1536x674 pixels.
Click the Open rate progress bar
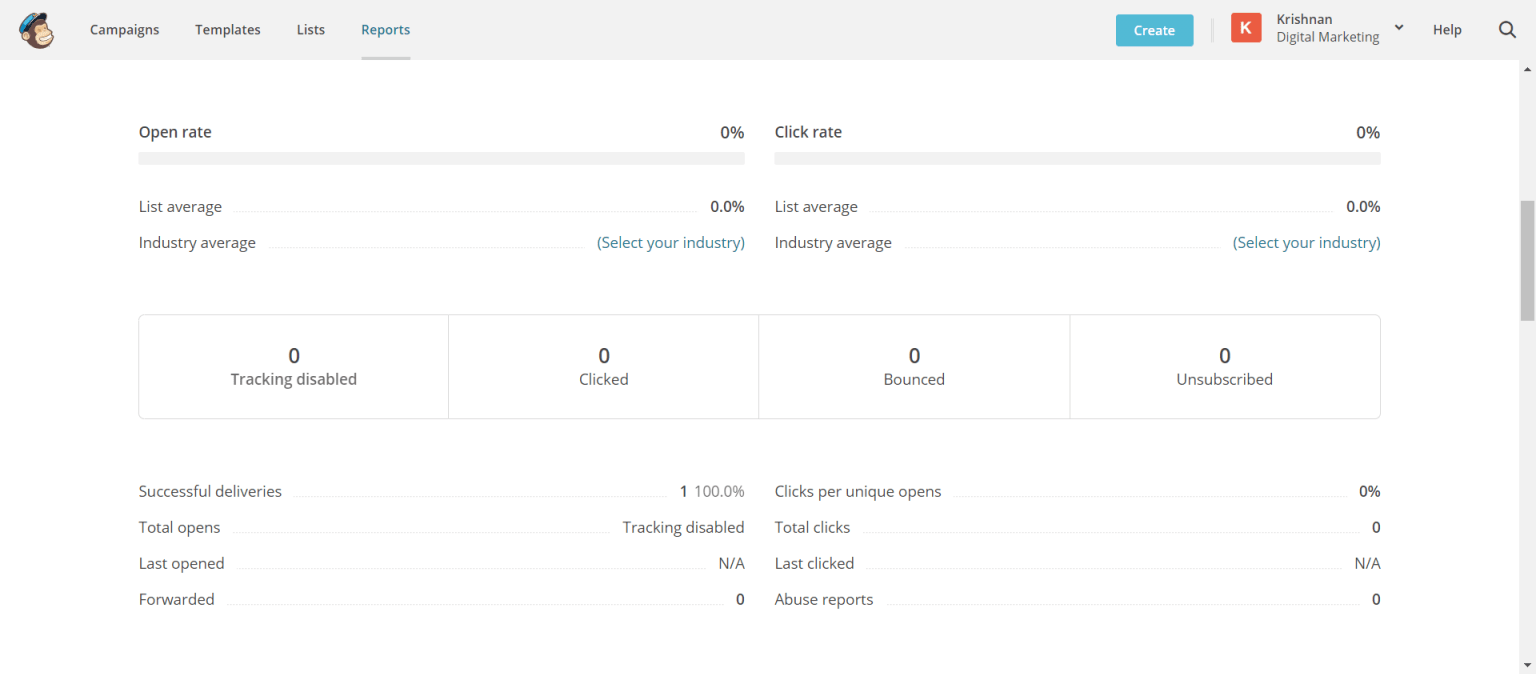click(x=441, y=158)
